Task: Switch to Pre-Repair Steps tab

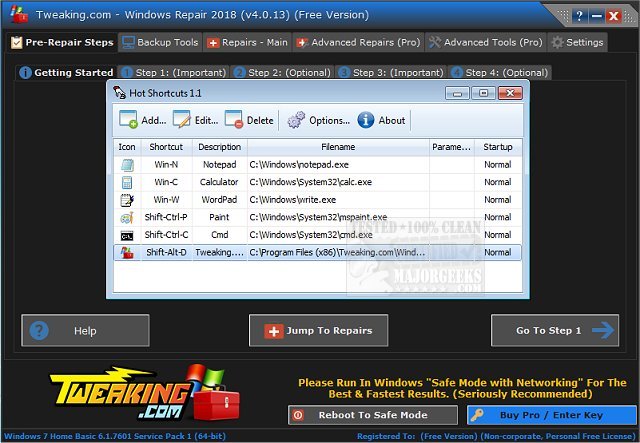Action: click(x=62, y=42)
